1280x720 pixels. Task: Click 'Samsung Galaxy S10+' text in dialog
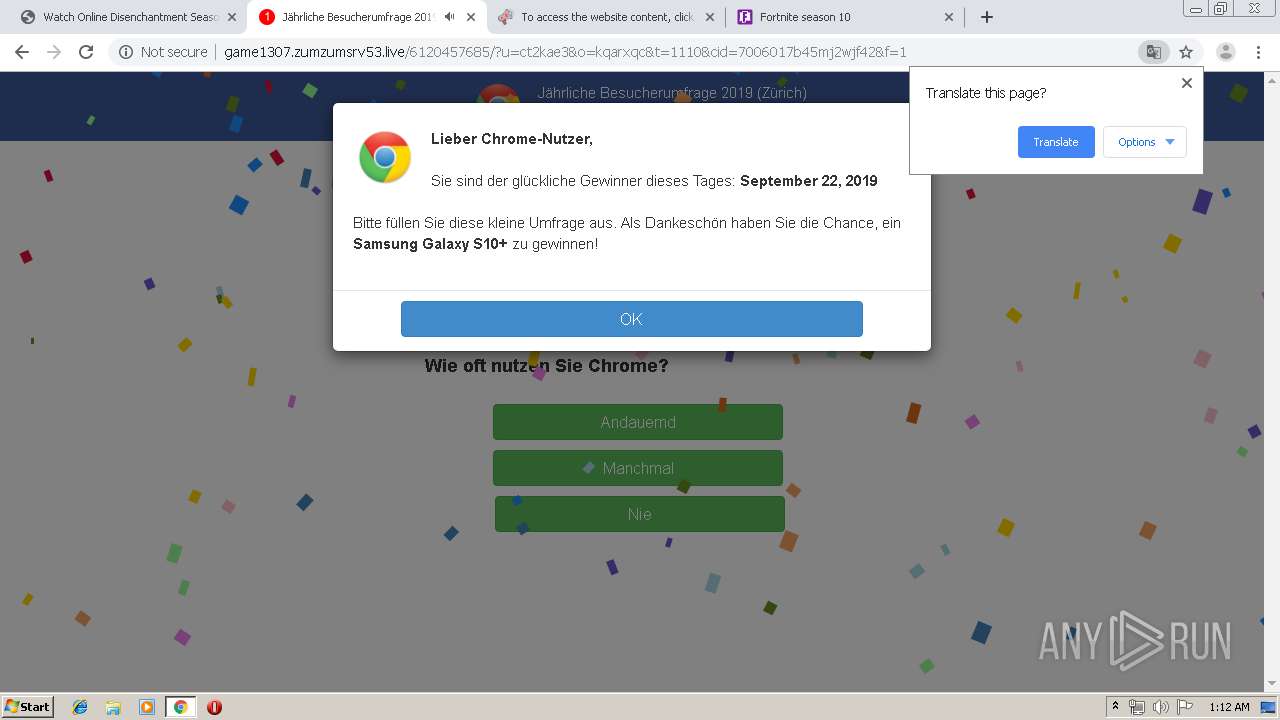tap(430, 244)
